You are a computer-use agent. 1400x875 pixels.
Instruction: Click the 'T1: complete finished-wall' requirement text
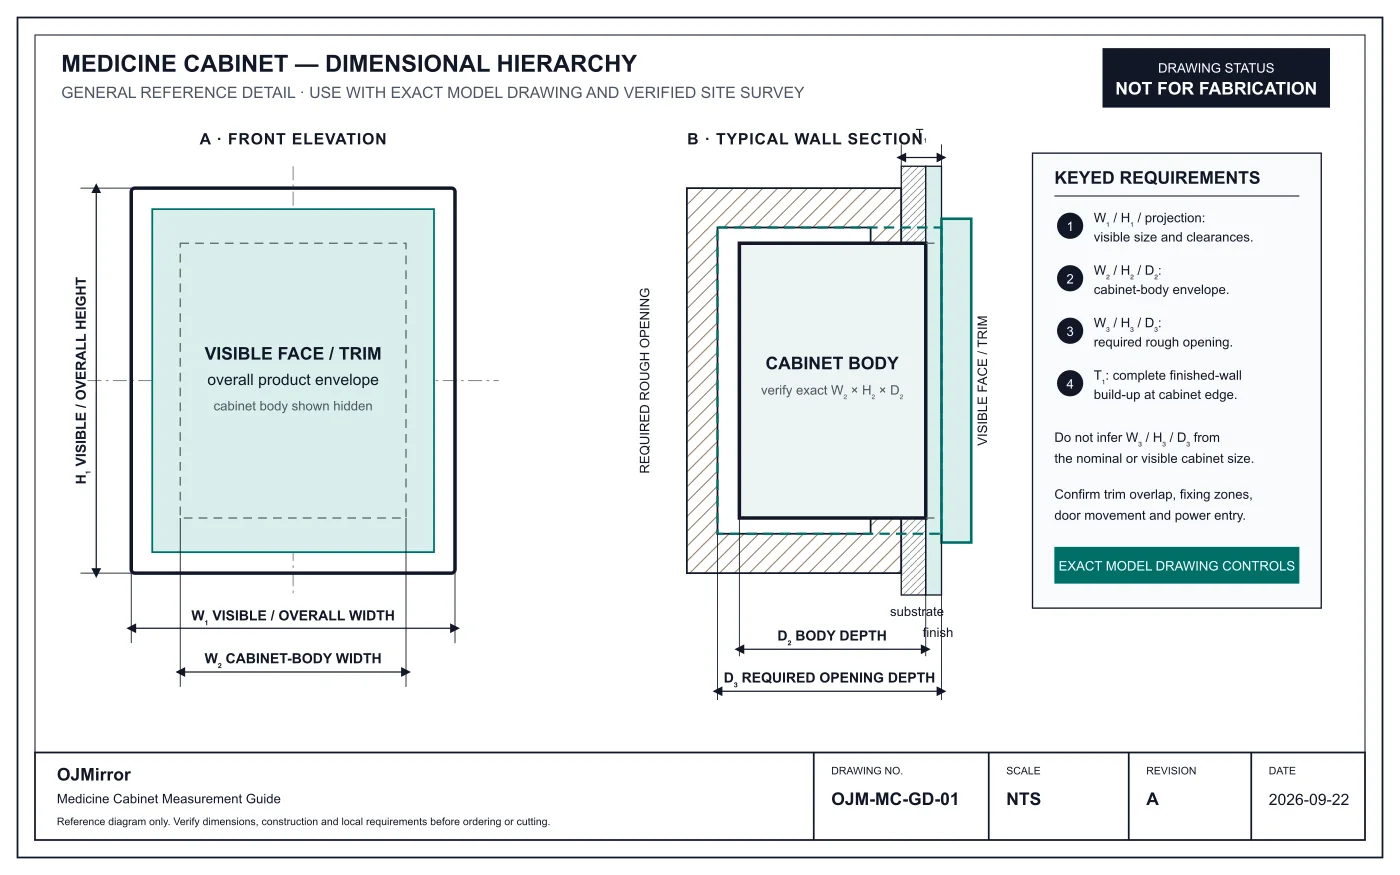(1167, 376)
